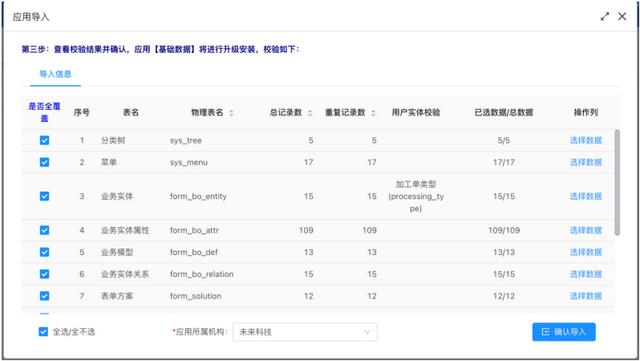The image size is (640, 361).
Task: Toggle overwrite checkbox for 业务实体关系 row
Action: pos(44,274)
